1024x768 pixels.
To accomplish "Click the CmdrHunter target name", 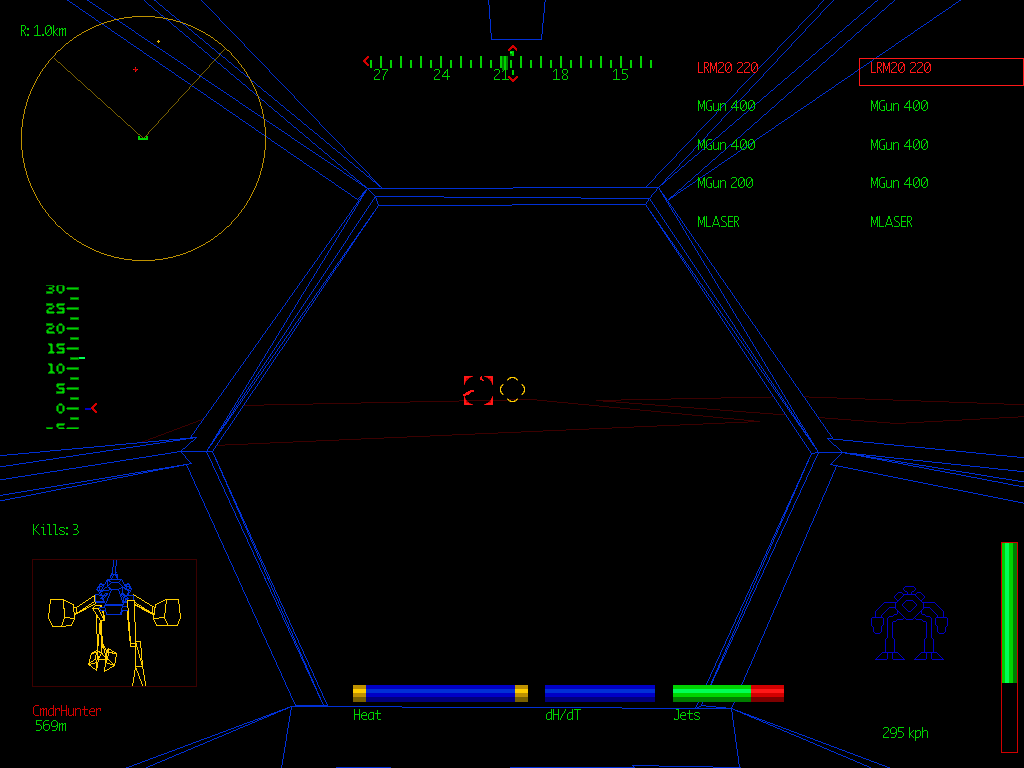I will 66,711.
